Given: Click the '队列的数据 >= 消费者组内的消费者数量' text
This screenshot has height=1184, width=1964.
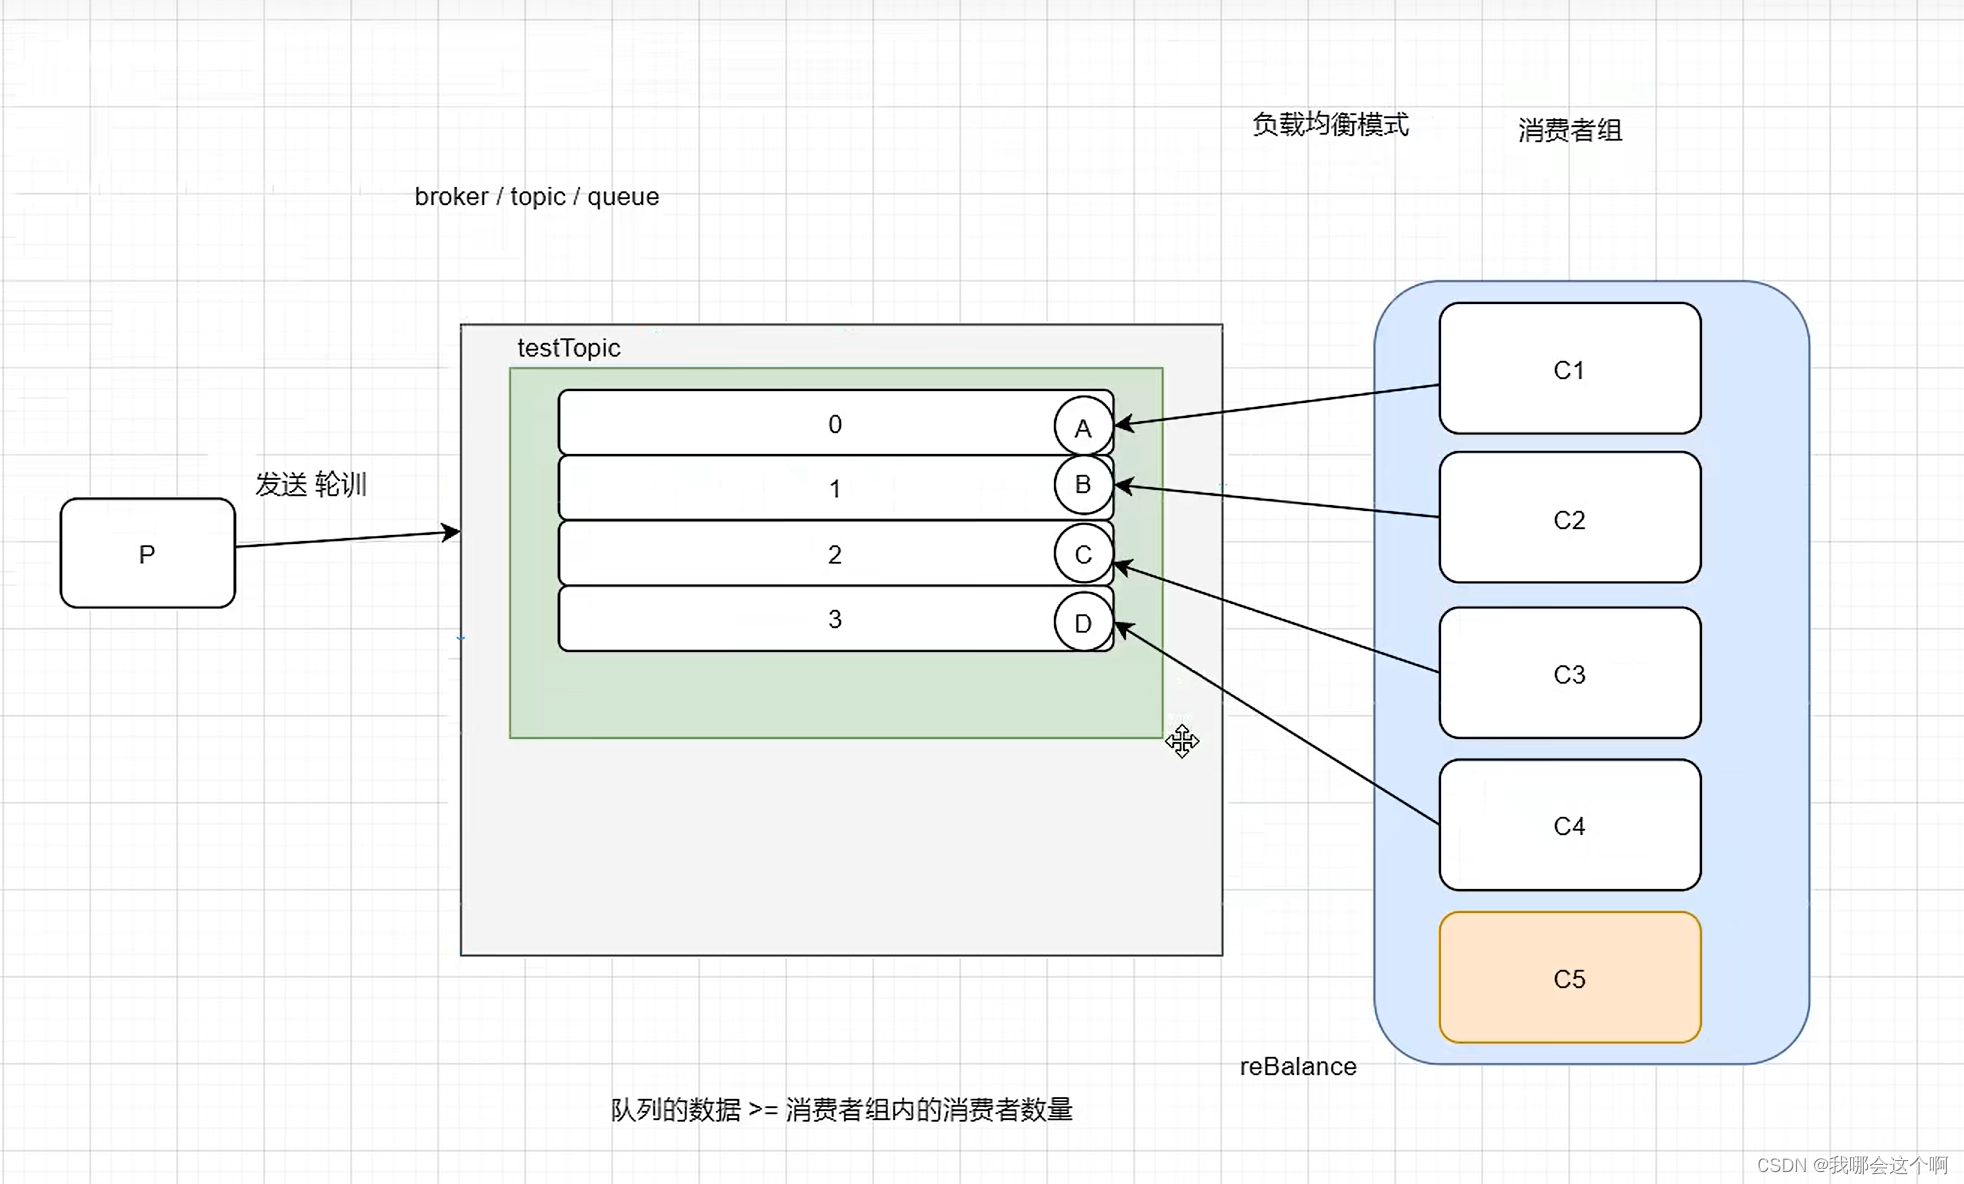Looking at the screenshot, I should [841, 1109].
